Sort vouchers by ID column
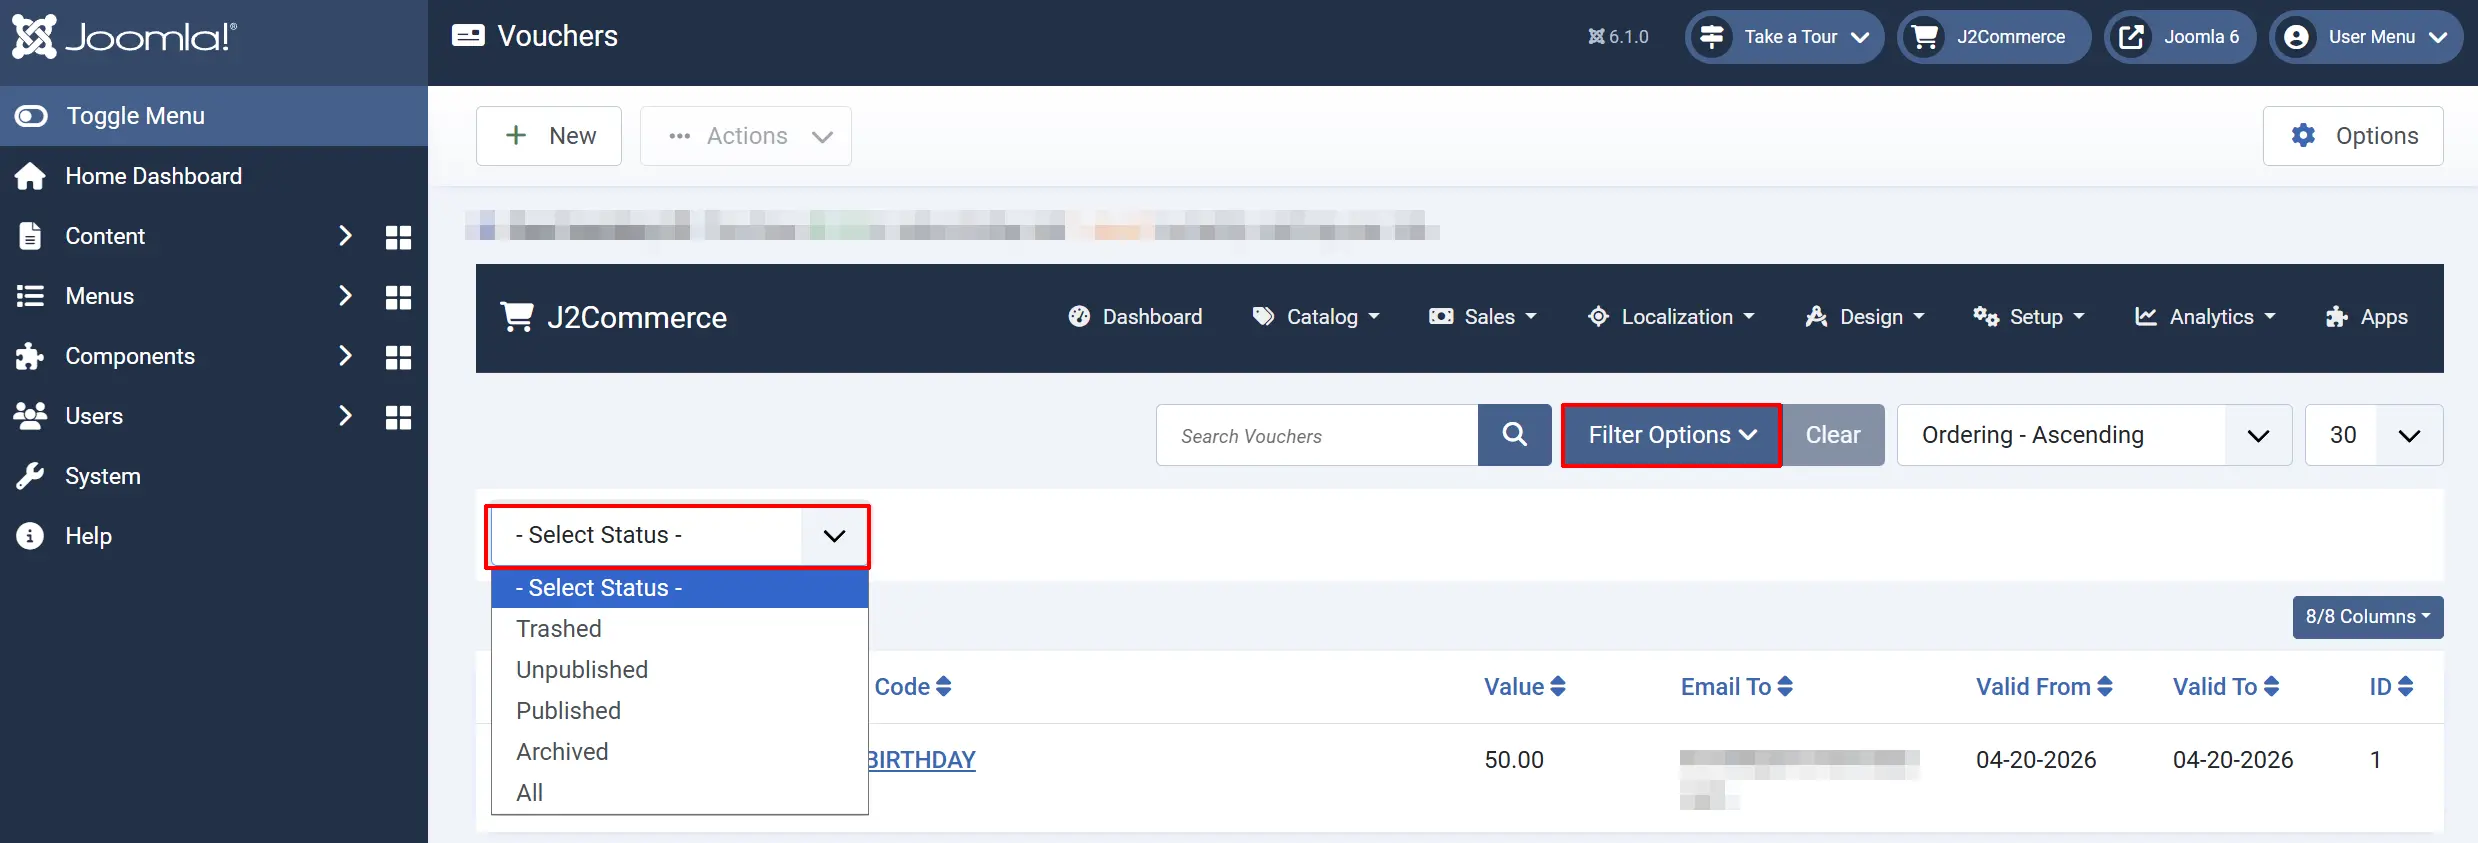The height and width of the screenshot is (843, 2478). [2392, 687]
